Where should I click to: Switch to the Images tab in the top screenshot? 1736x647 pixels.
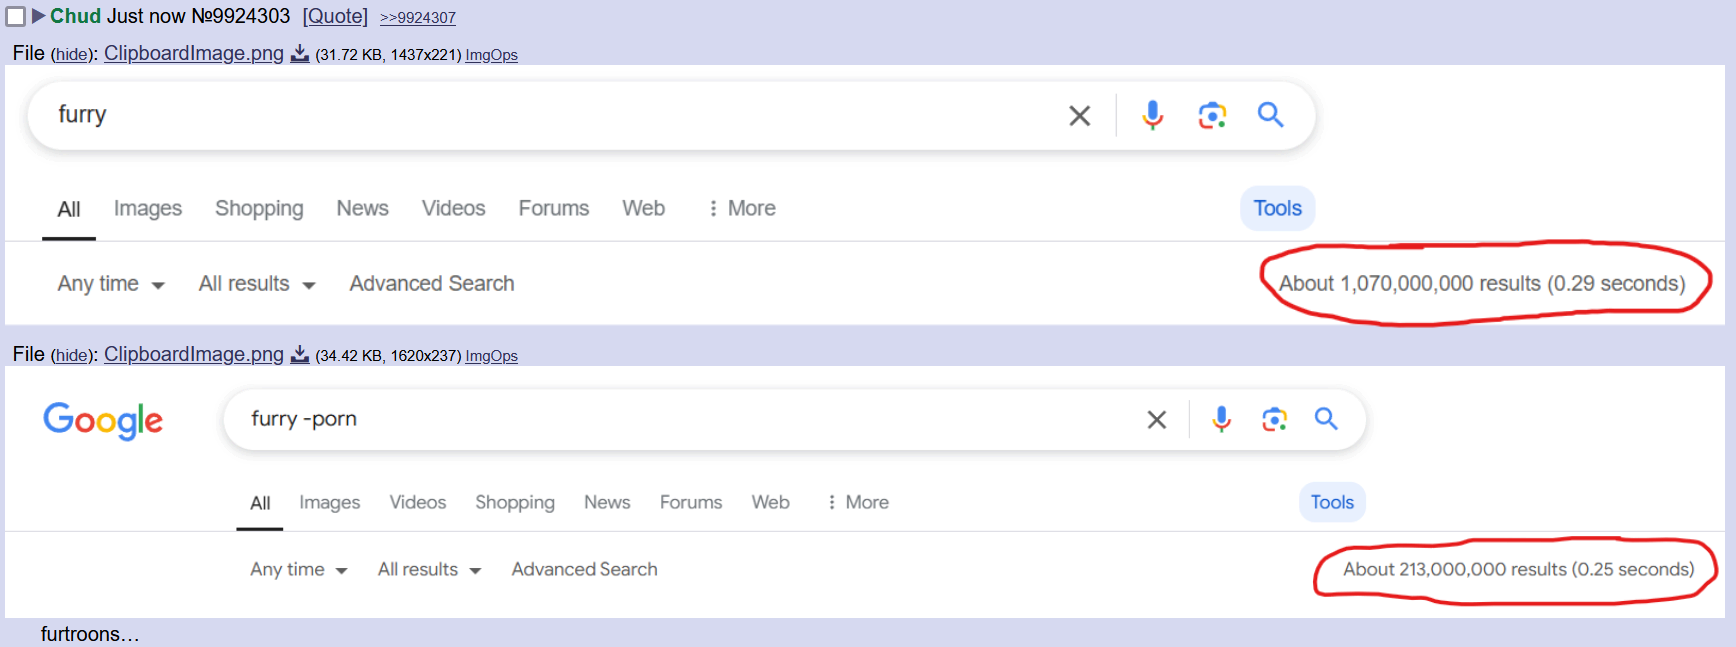[148, 208]
